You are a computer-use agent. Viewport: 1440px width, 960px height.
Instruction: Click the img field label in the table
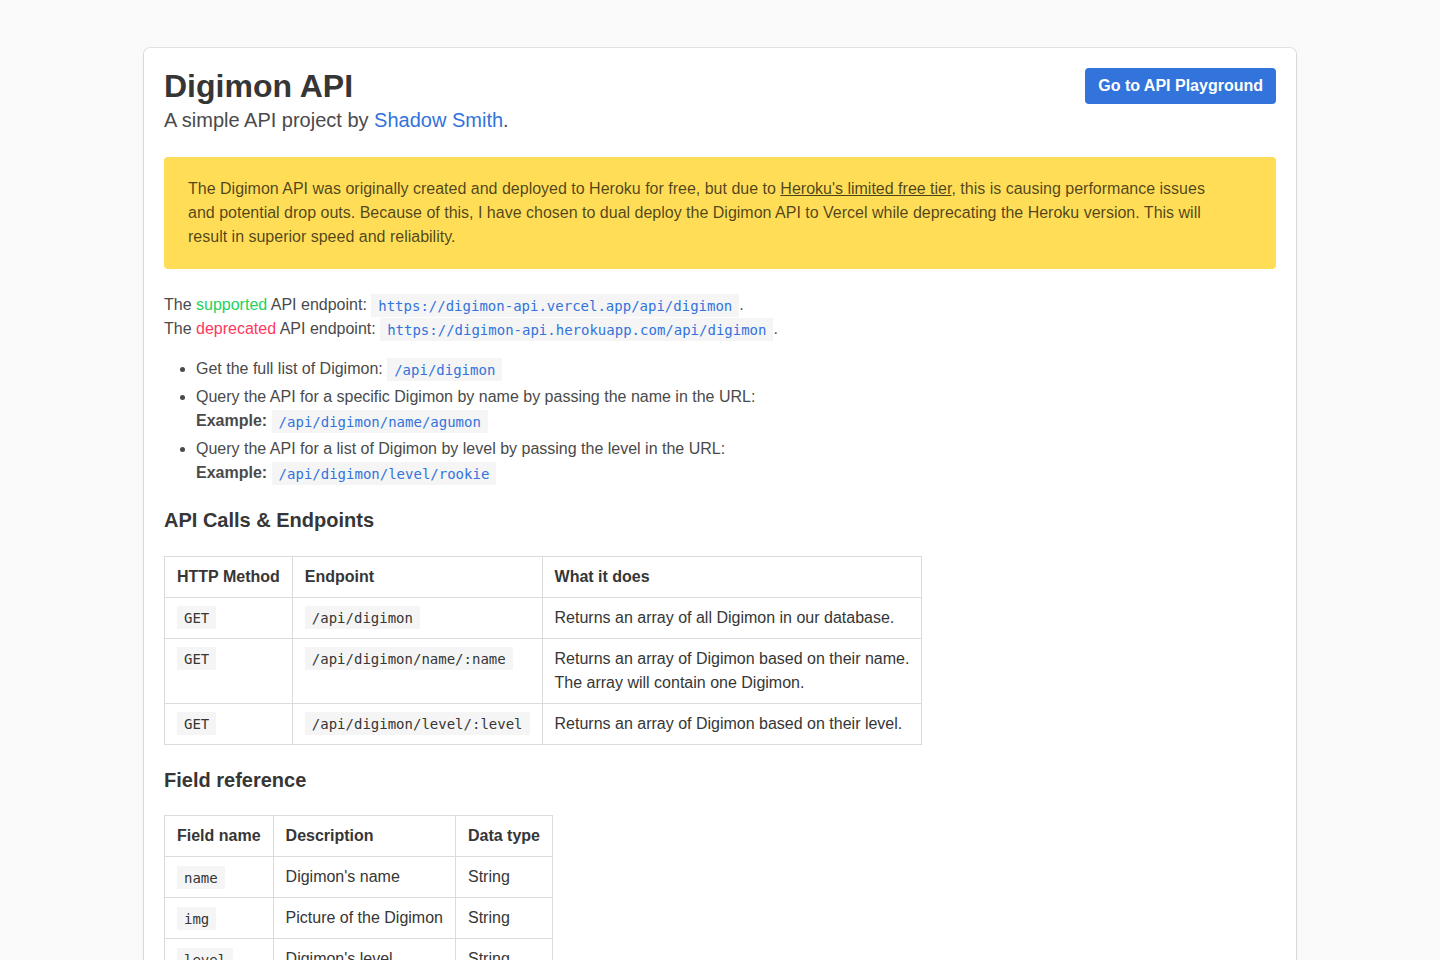coord(196,918)
